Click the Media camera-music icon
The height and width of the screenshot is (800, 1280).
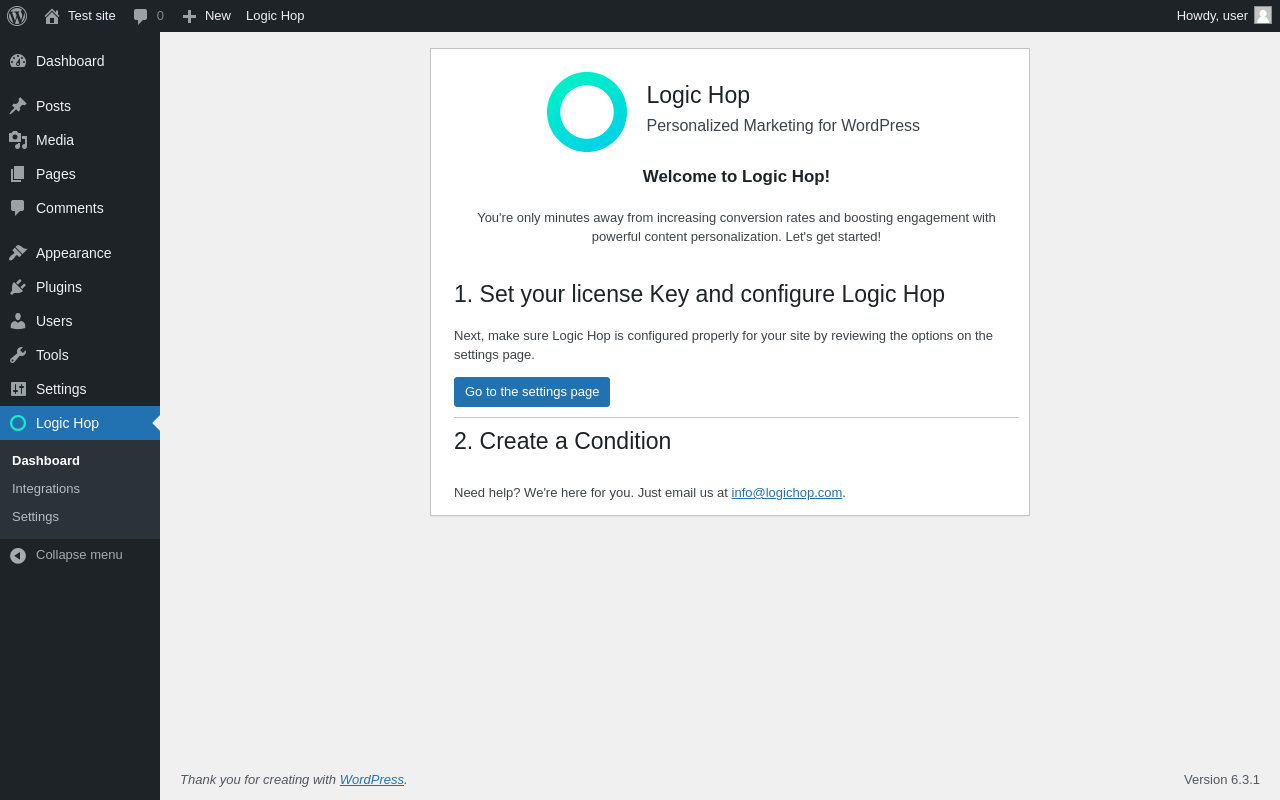18,140
